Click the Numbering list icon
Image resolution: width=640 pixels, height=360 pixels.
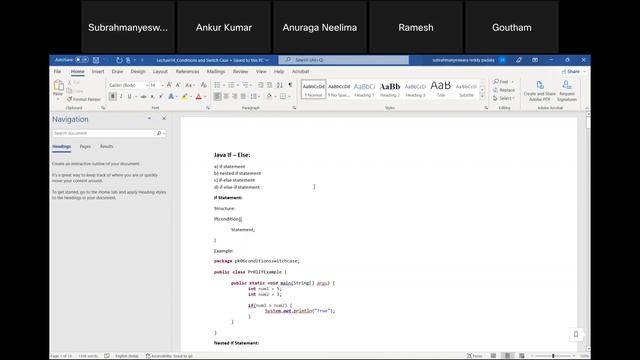[x=231, y=85]
